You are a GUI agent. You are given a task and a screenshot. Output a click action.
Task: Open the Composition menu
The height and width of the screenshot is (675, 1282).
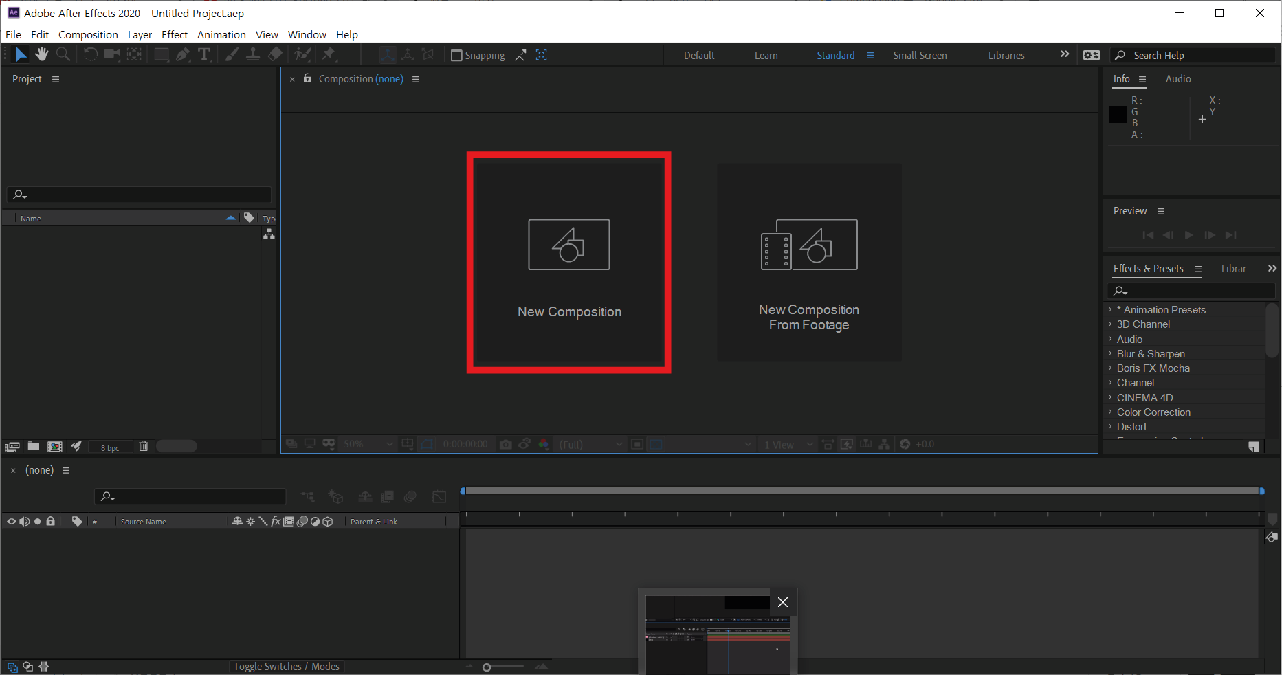tap(88, 35)
